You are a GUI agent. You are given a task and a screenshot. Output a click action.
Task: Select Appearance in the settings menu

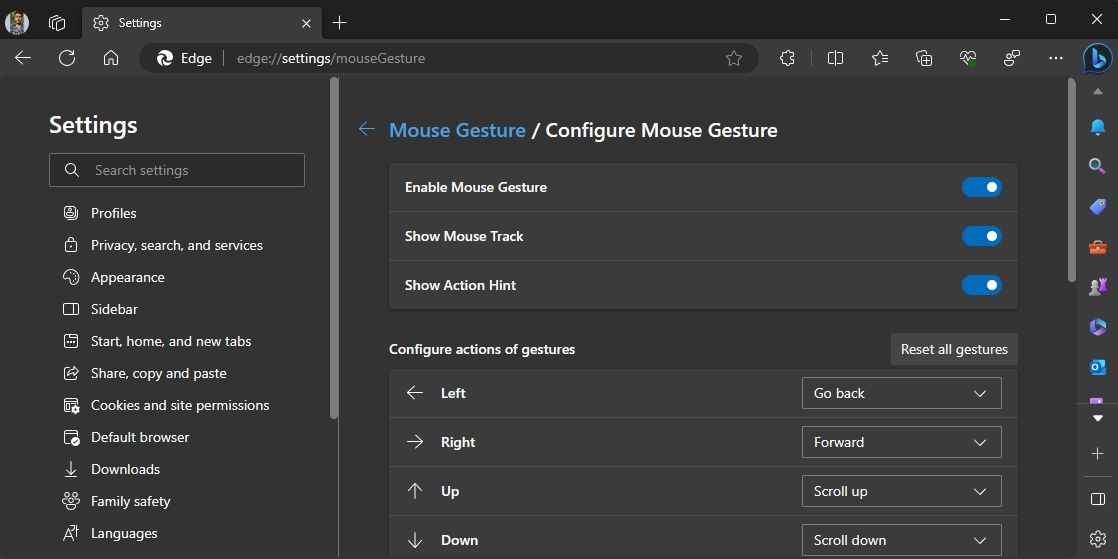[127, 277]
